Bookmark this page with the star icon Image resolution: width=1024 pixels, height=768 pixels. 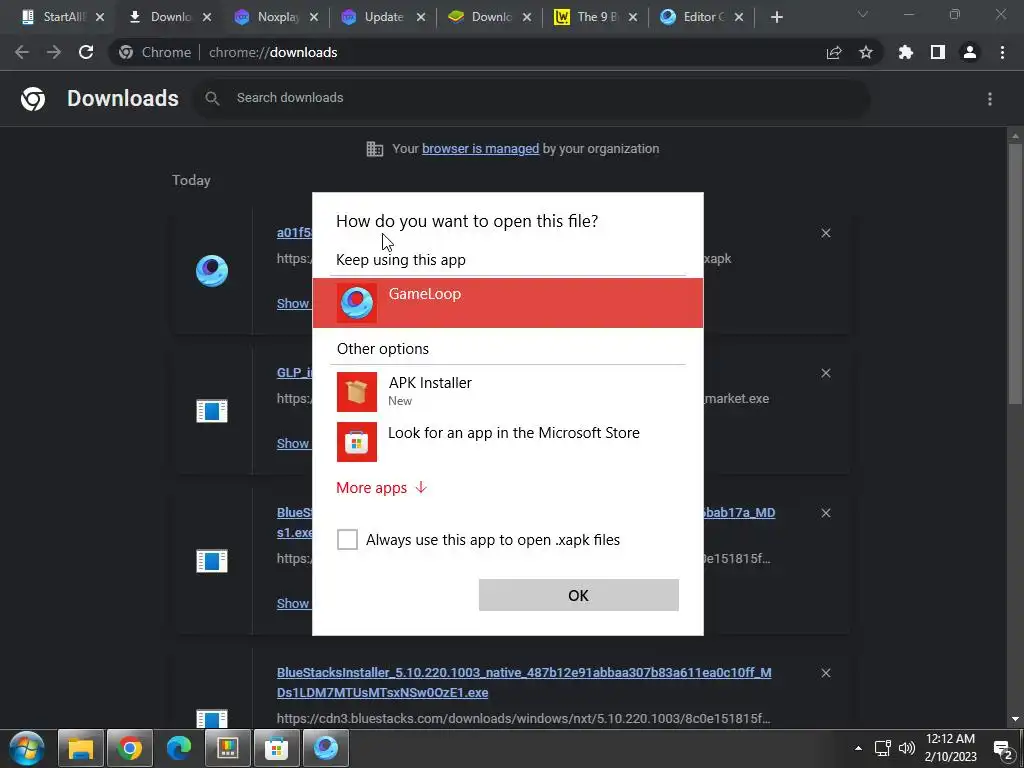point(866,52)
